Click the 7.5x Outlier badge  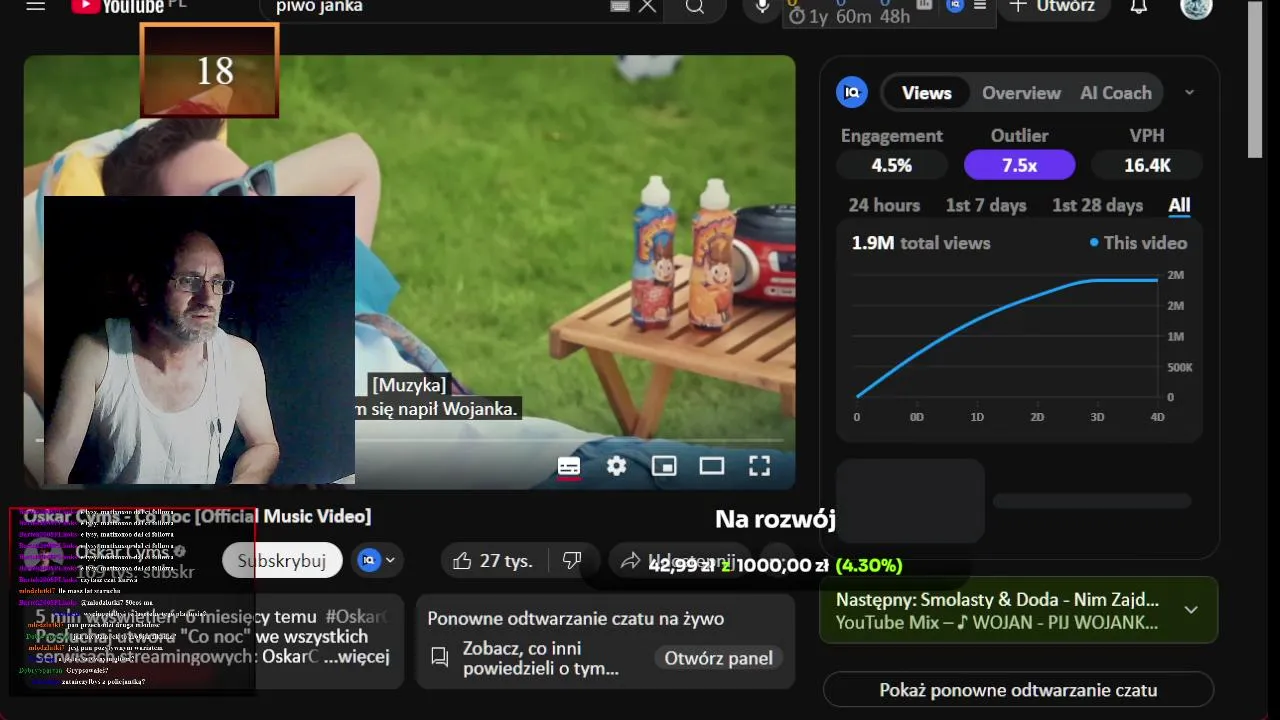(x=1019, y=165)
